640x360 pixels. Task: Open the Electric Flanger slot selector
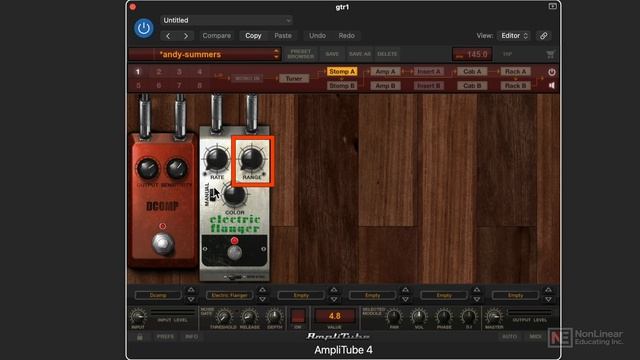point(229,295)
